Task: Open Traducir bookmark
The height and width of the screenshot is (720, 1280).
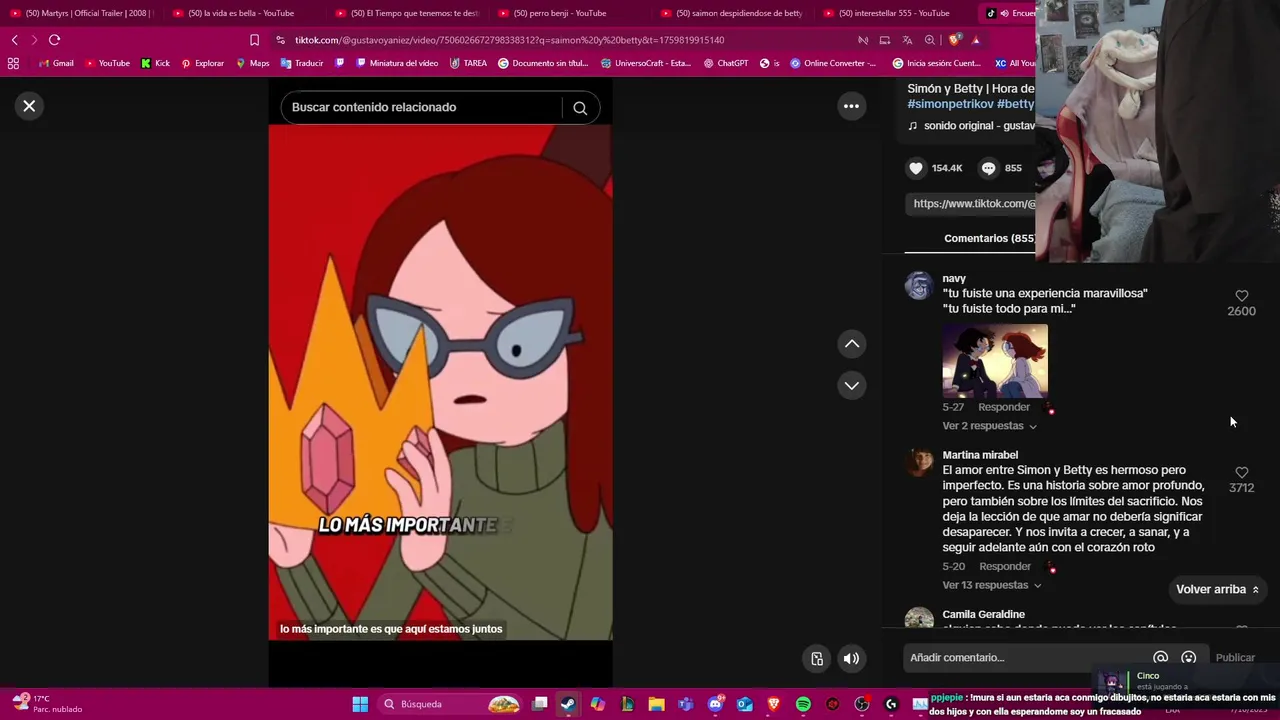Action: pyautogui.click(x=302, y=63)
